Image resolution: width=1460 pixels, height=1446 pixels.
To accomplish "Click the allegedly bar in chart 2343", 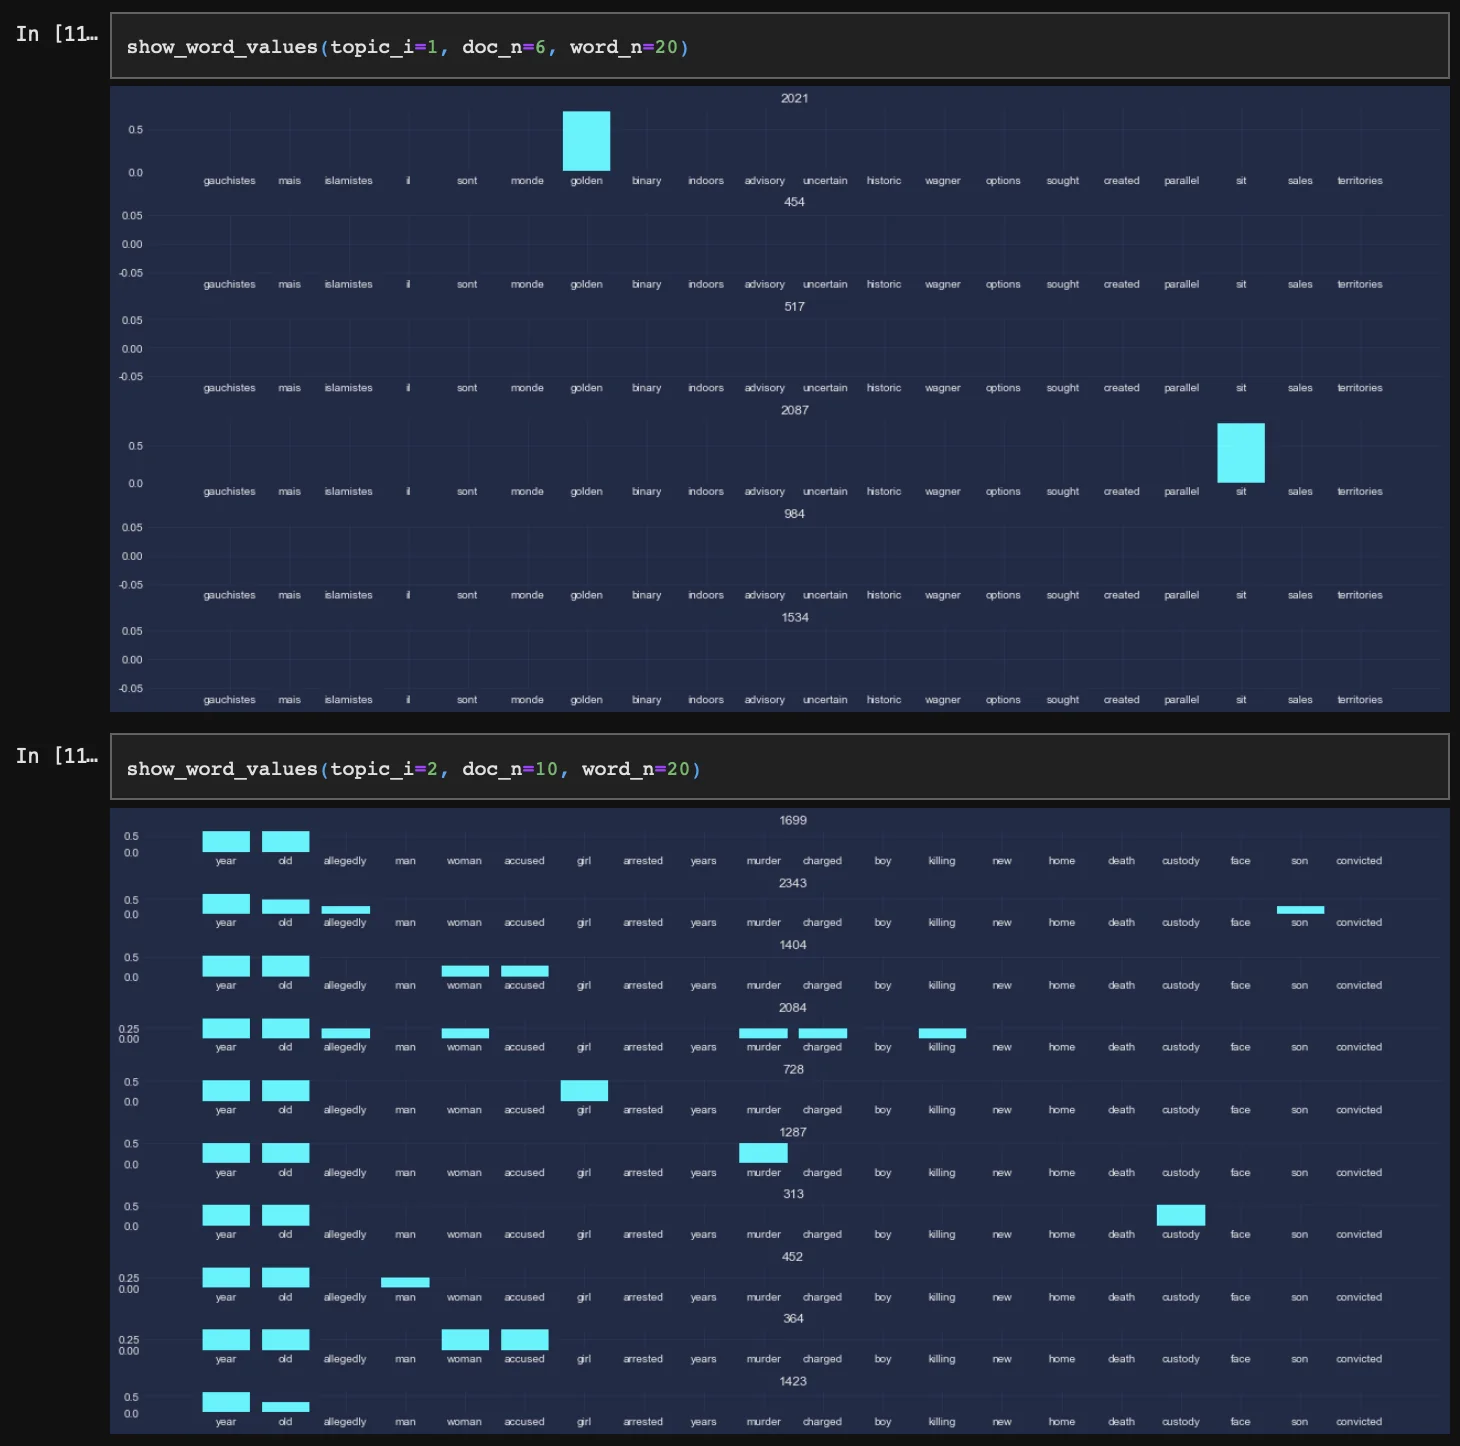I will (x=345, y=910).
